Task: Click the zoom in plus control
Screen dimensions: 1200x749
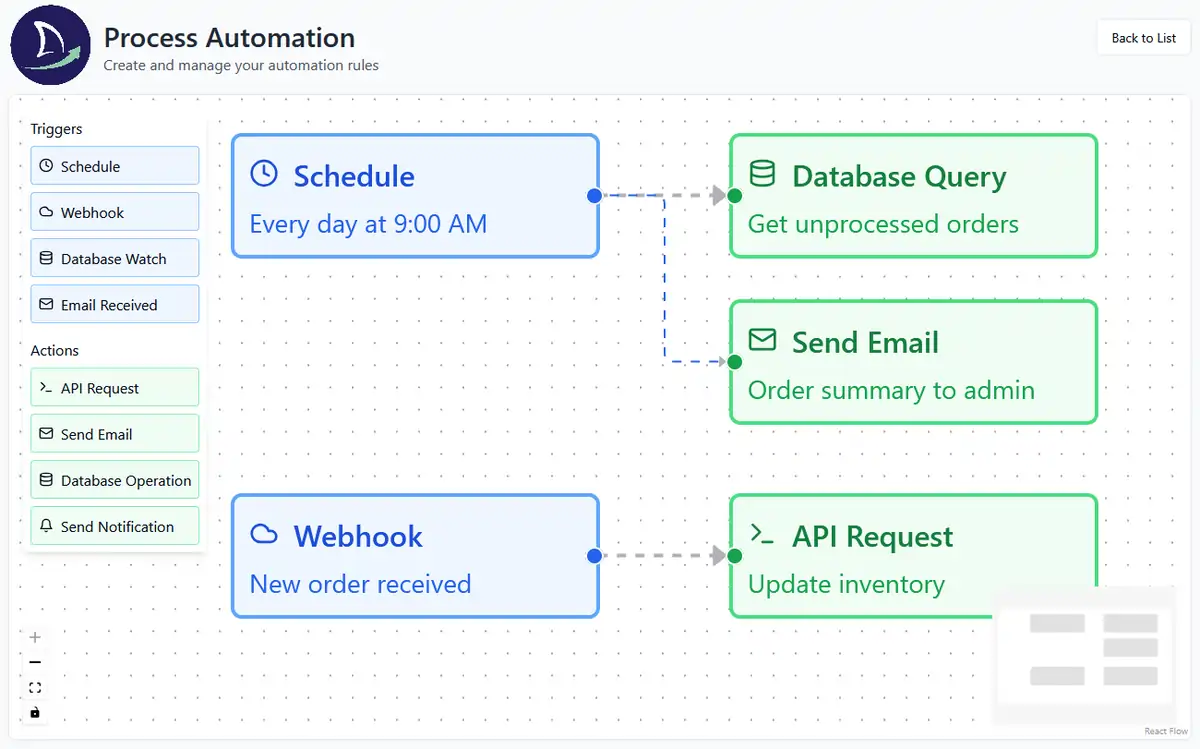Action: click(35, 637)
